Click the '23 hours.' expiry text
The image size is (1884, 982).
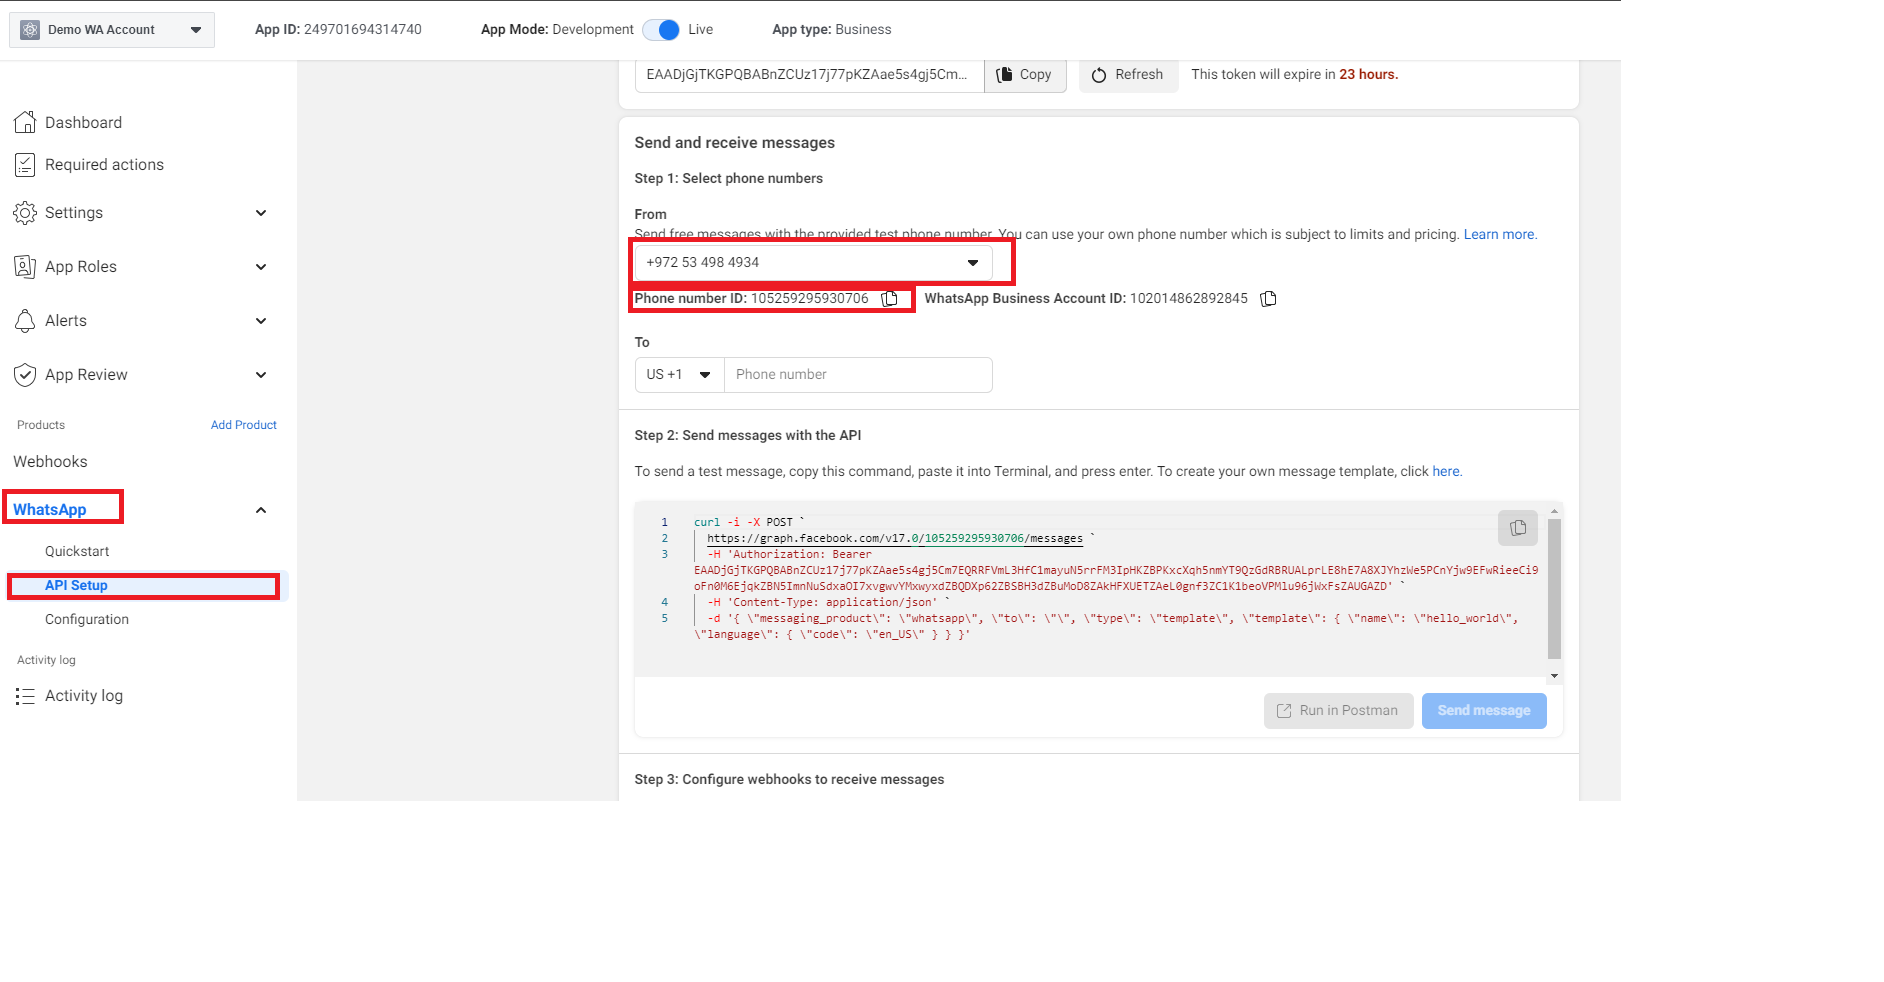[x=1368, y=75]
